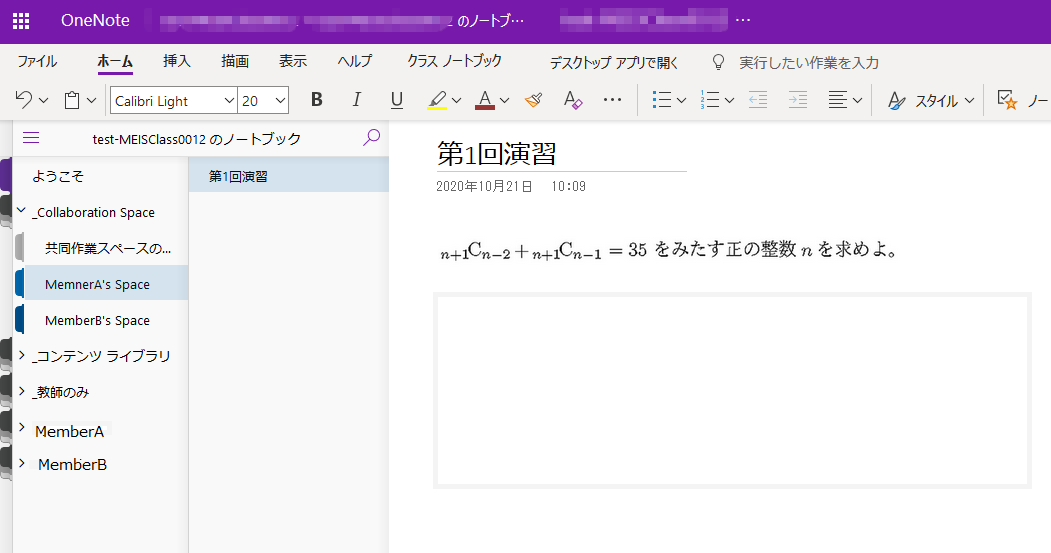Open bullet list style dropdown

[x=682, y=101]
